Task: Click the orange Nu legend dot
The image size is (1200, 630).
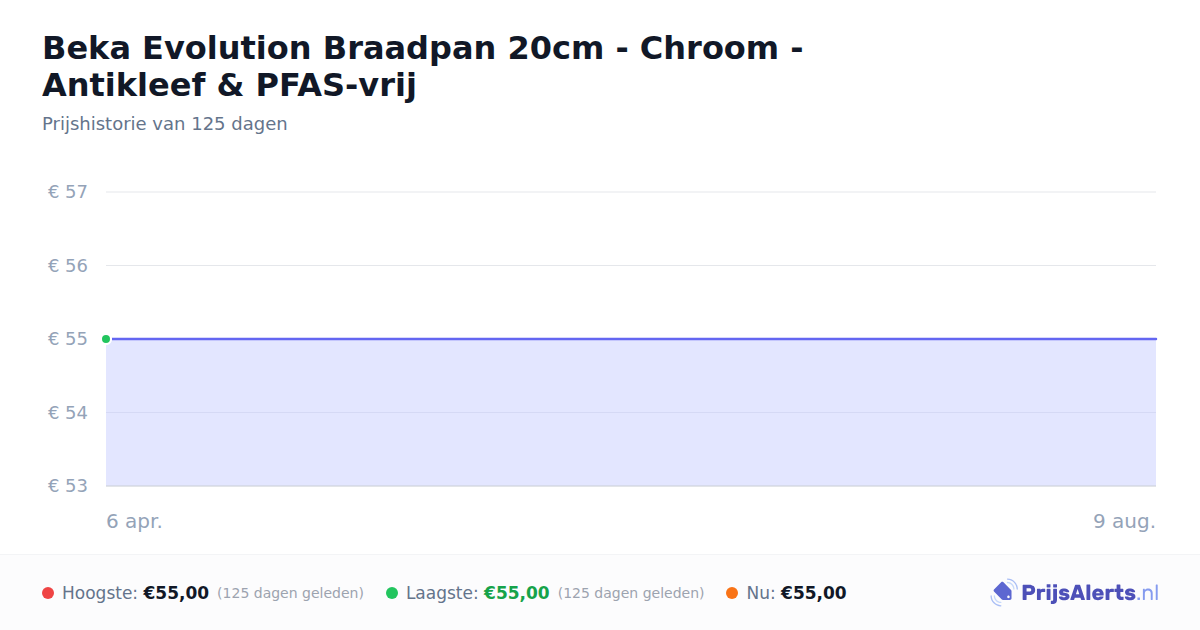Action: (732, 593)
